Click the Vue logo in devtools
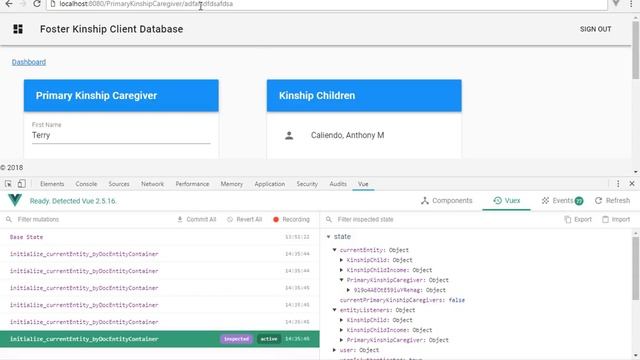The height and width of the screenshot is (360, 640). pos(15,200)
